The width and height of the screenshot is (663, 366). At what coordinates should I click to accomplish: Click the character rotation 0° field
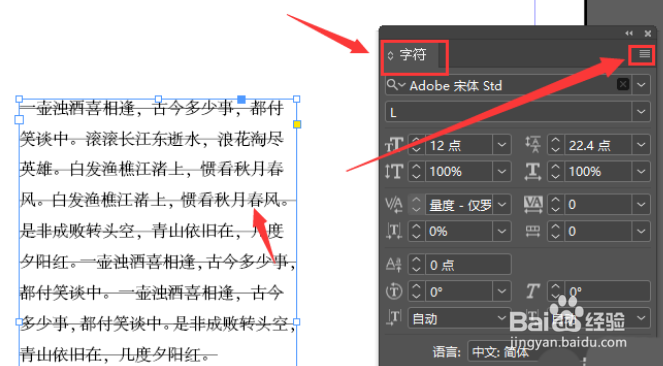pos(458,292)
